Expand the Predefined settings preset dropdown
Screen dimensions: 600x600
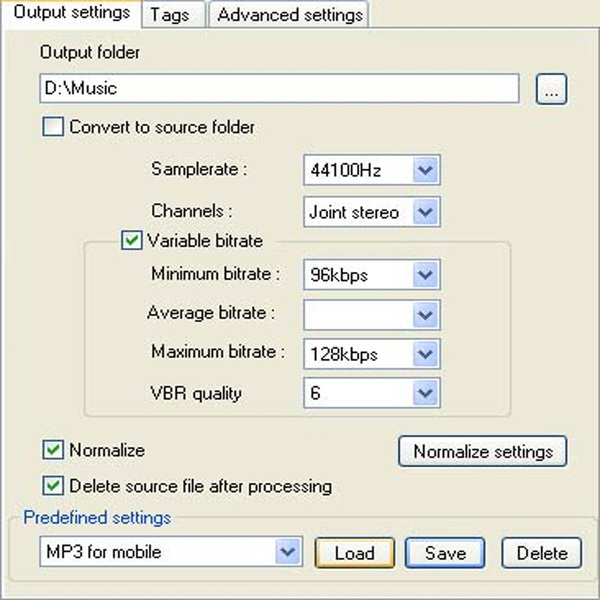171,552
